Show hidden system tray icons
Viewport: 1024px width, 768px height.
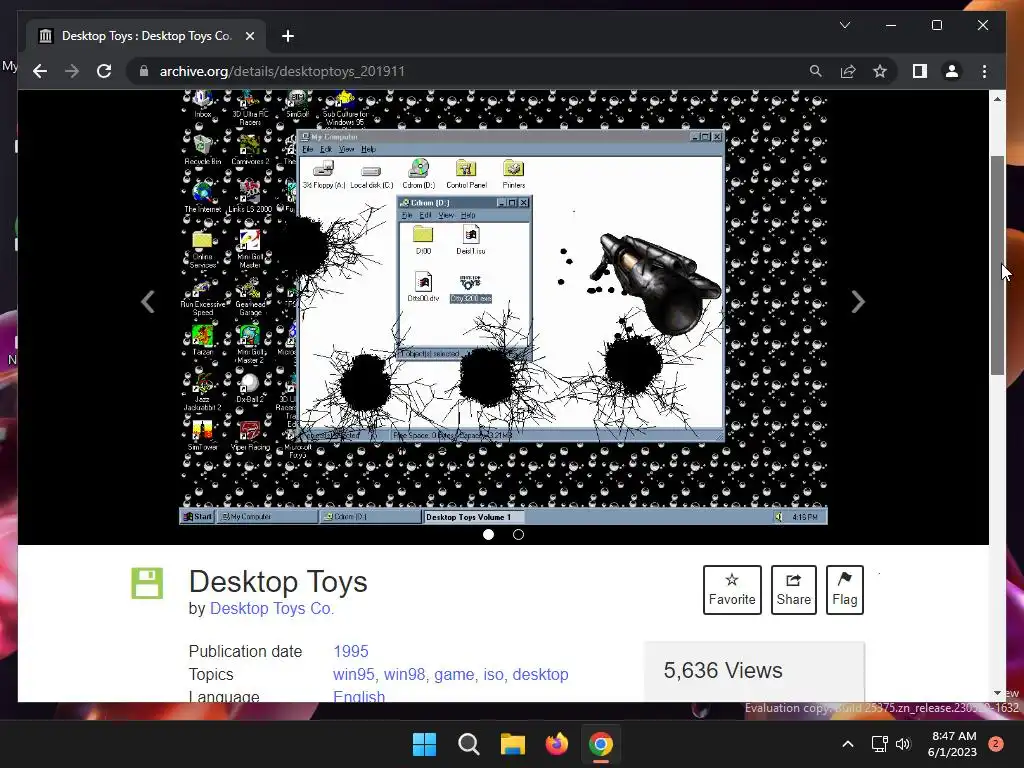848,744
